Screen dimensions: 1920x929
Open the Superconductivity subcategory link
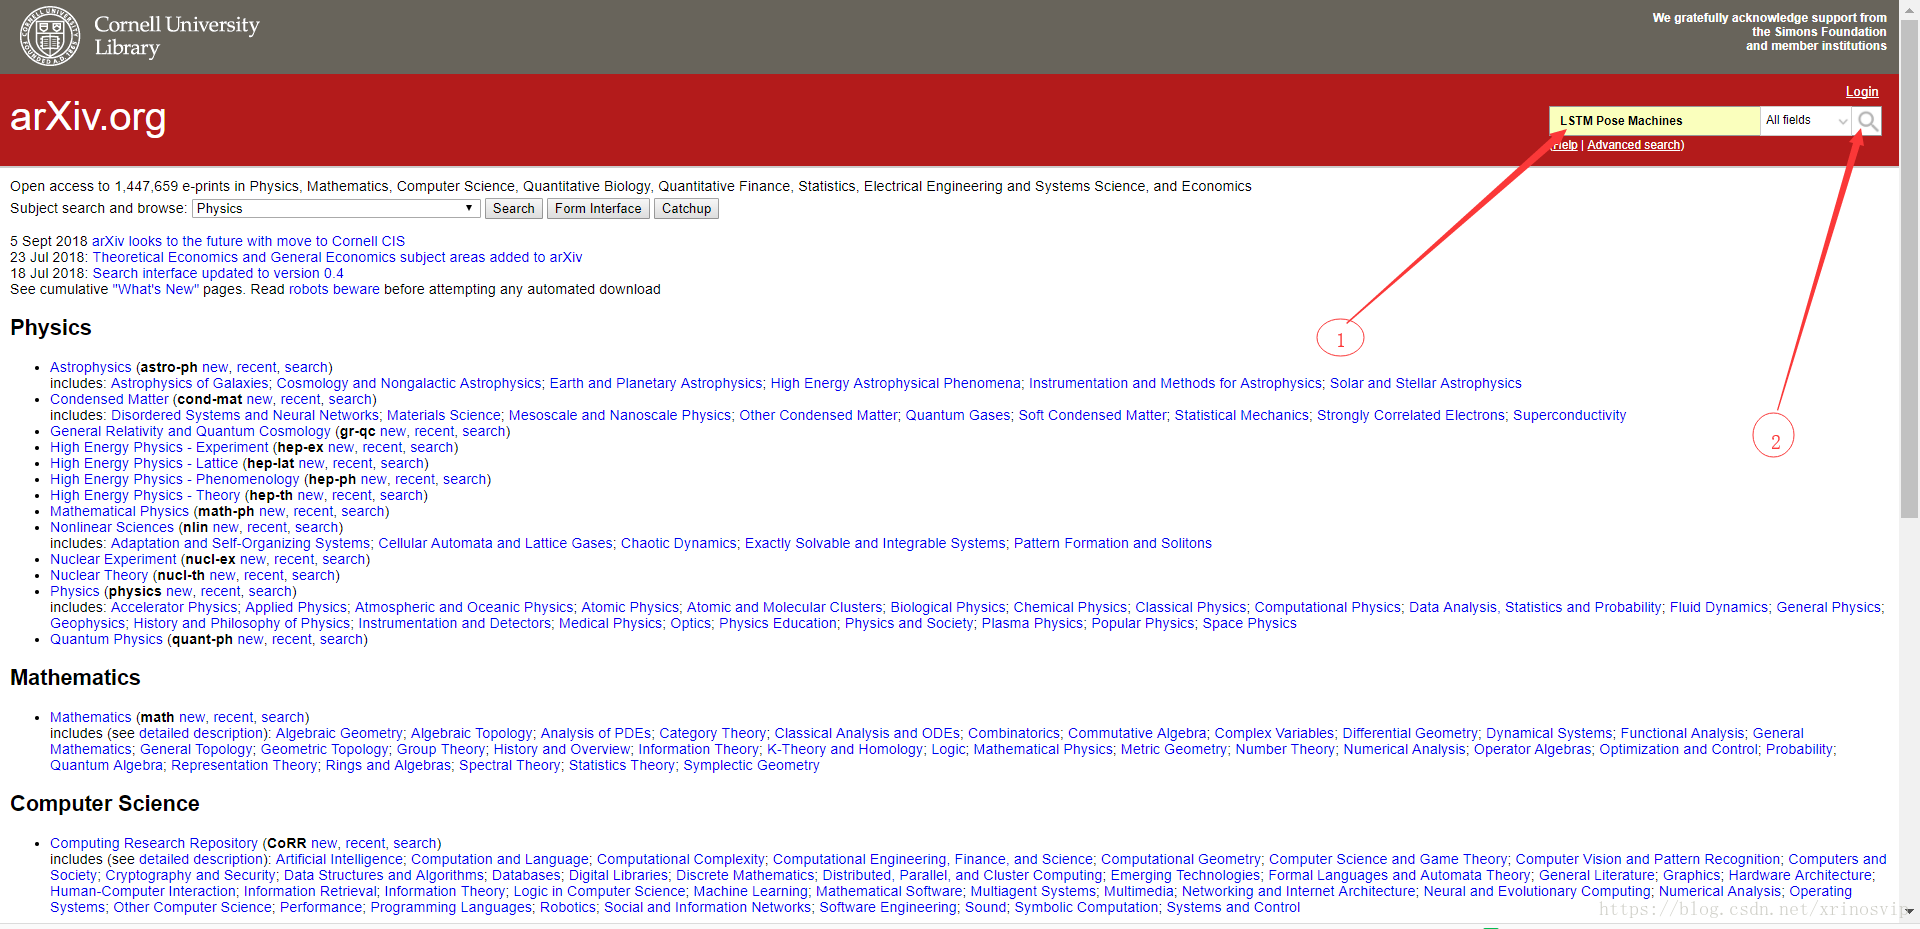tap(1569, 415)
